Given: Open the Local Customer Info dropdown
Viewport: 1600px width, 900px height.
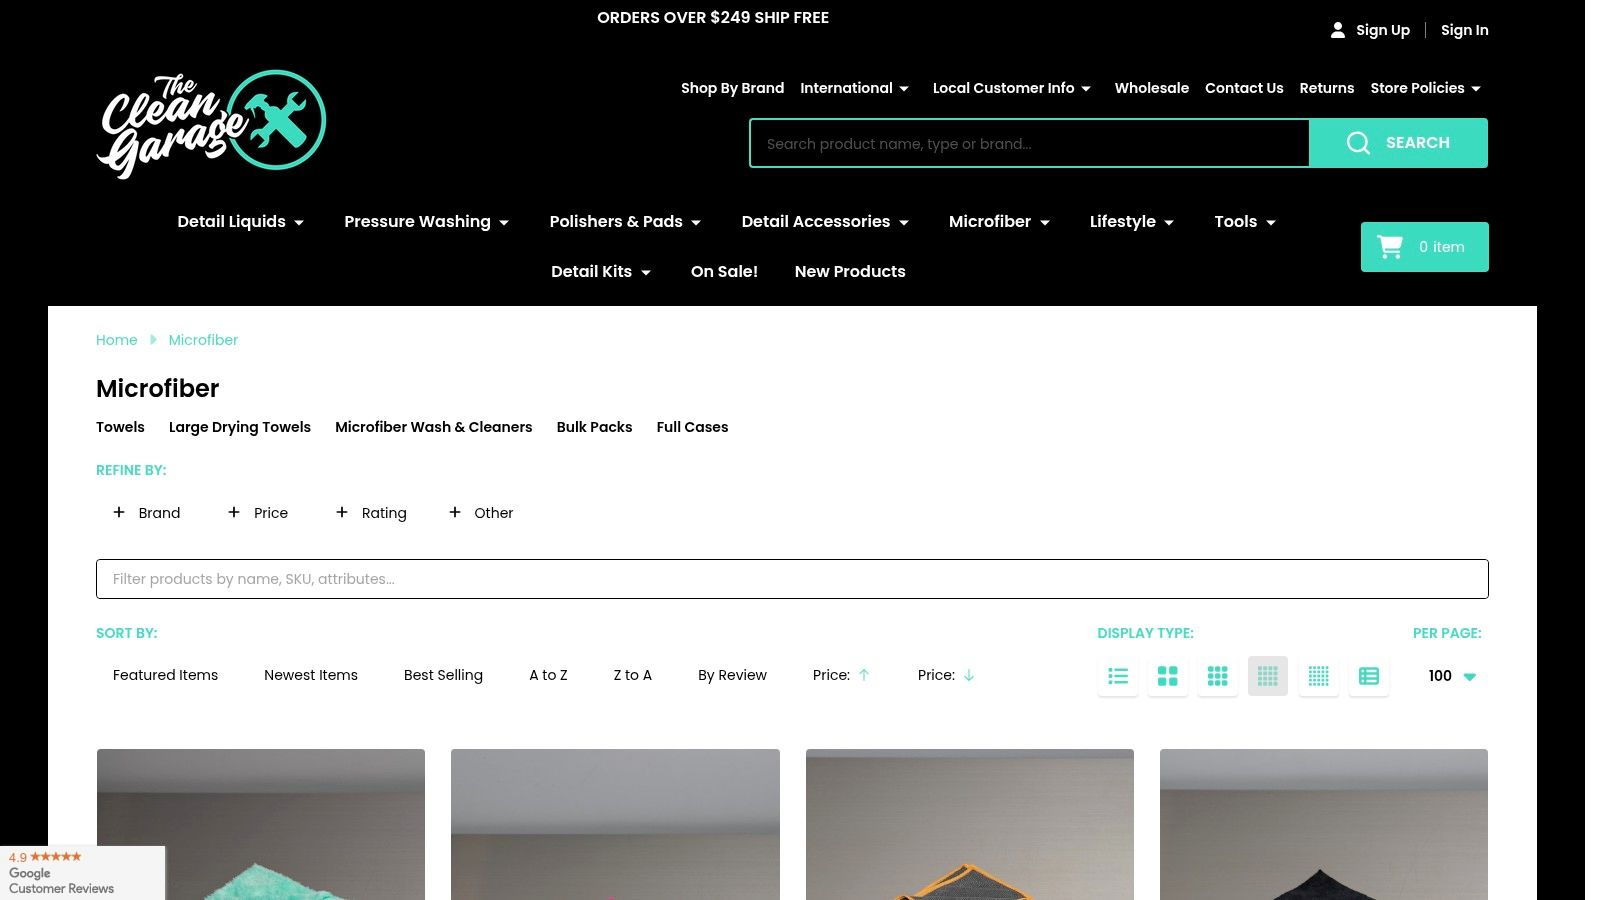Looking at the screenshot, I should [1012, 88].
